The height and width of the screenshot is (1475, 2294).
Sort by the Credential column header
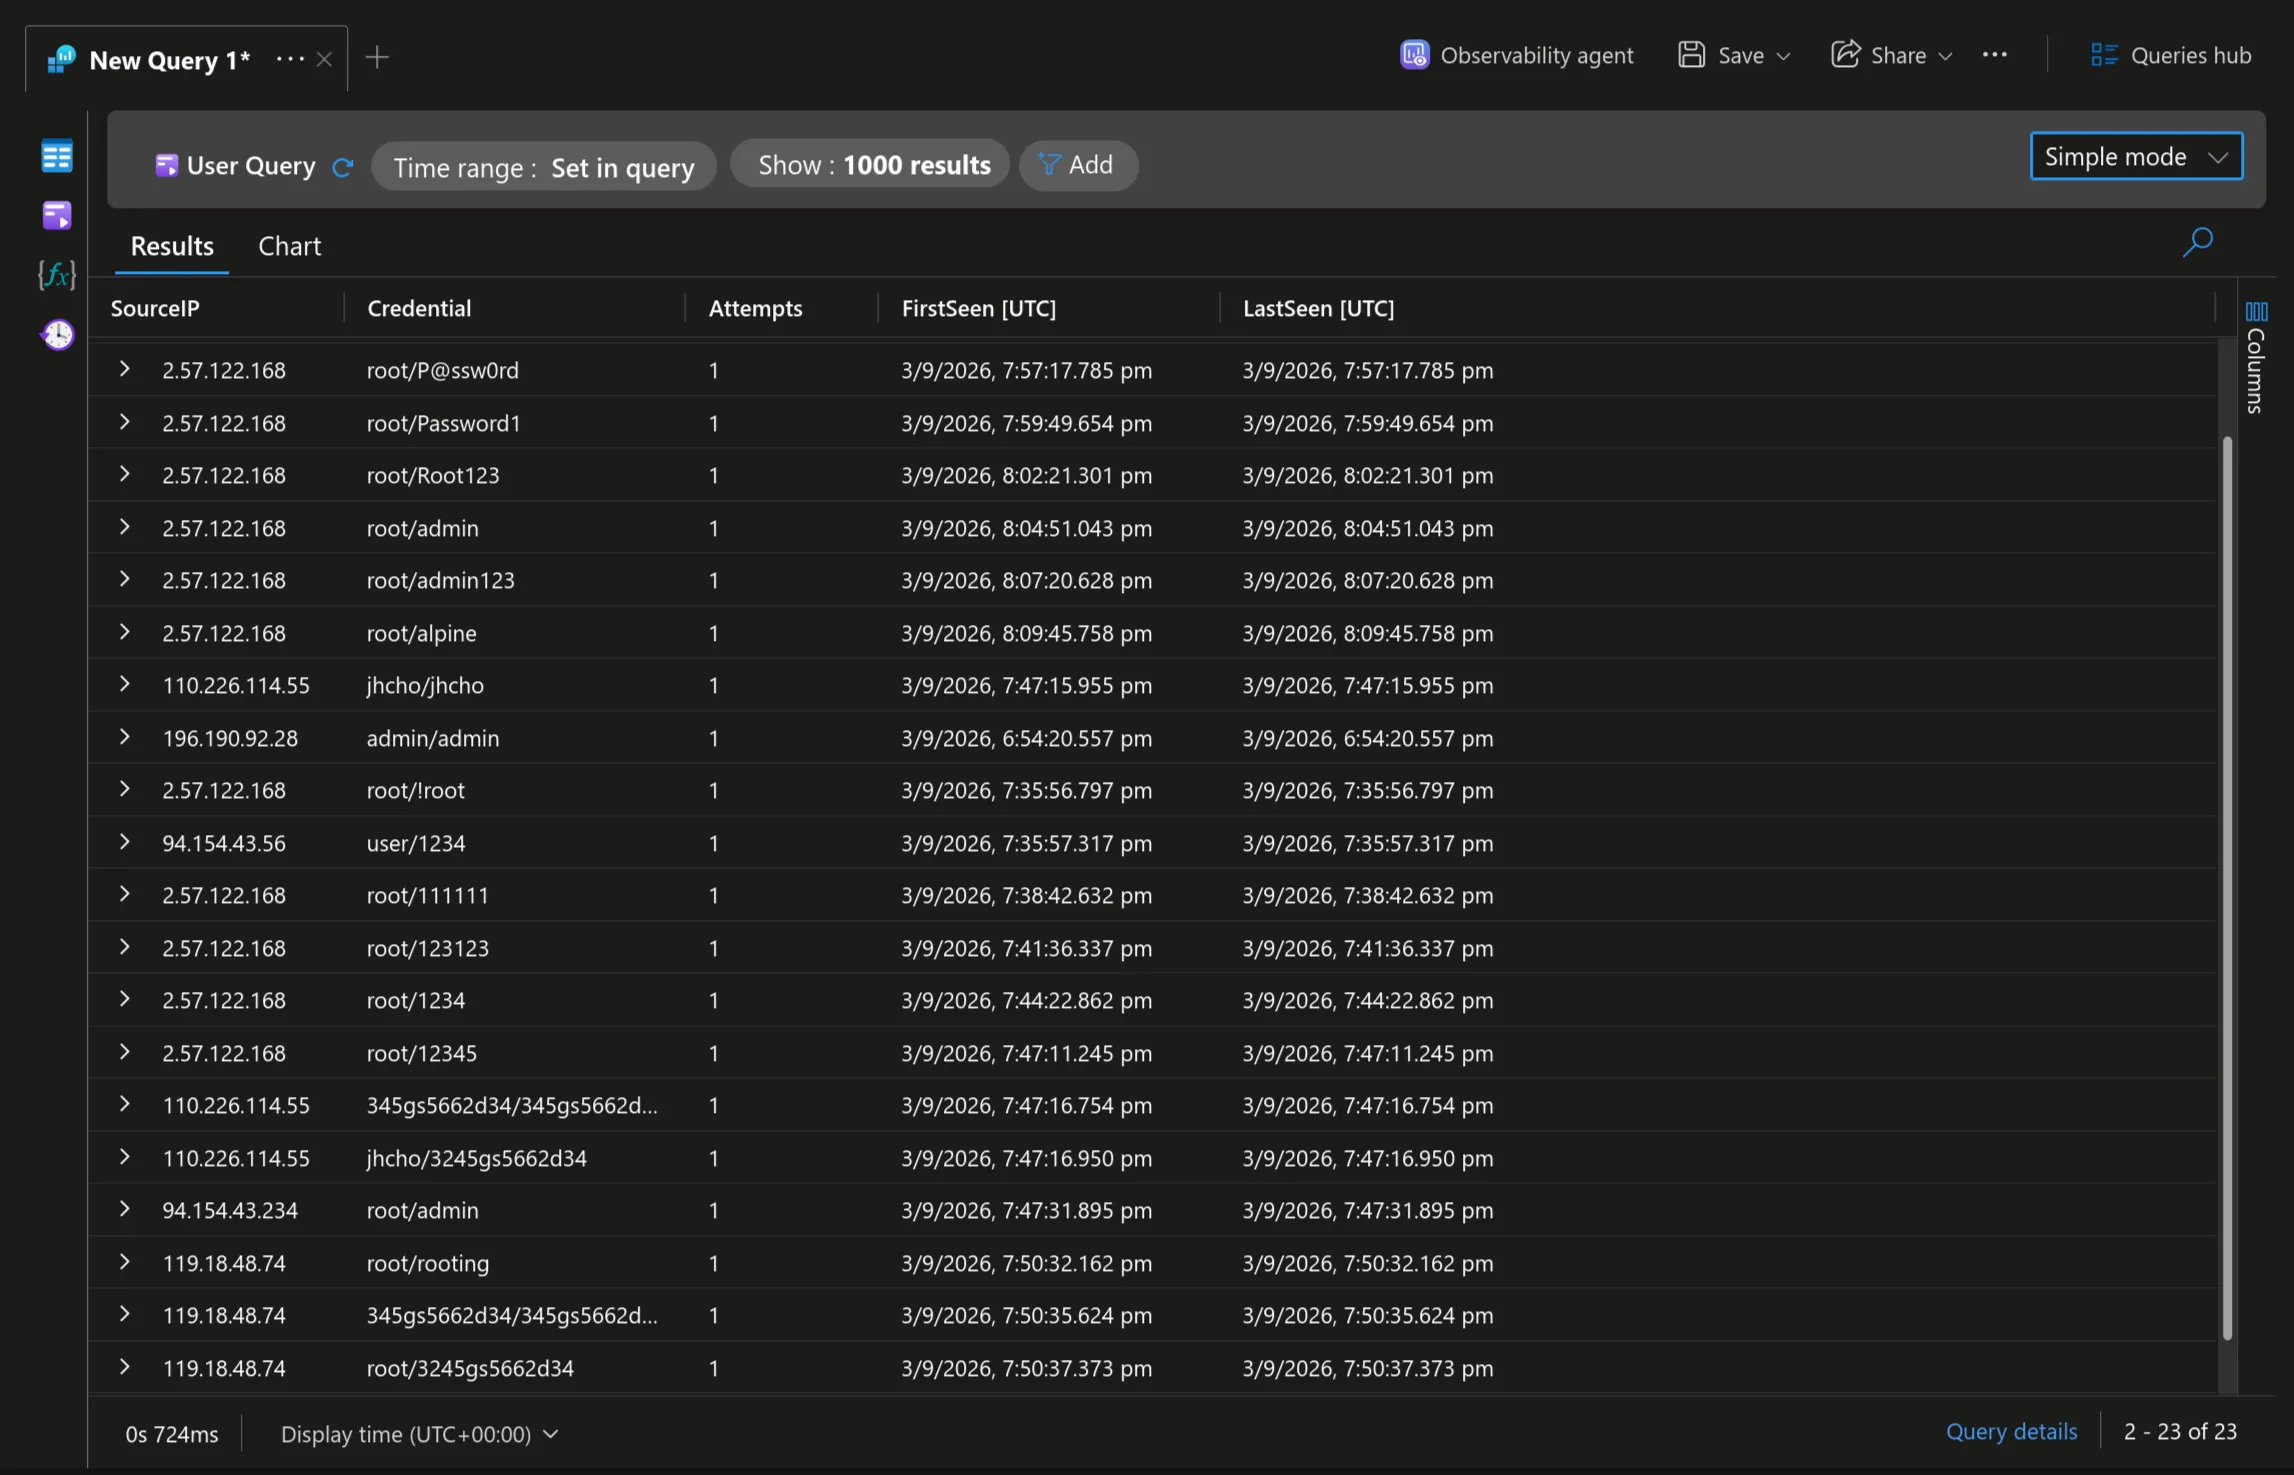(418, 308)
